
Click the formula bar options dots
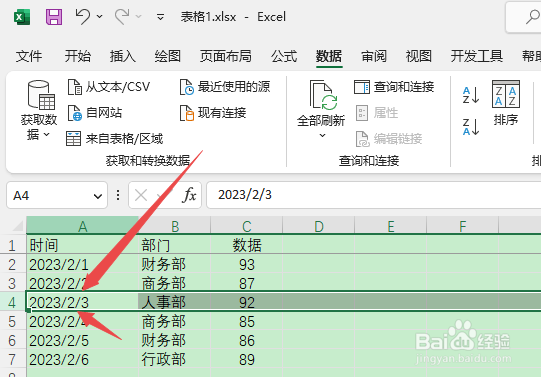(x=118, y=195)
